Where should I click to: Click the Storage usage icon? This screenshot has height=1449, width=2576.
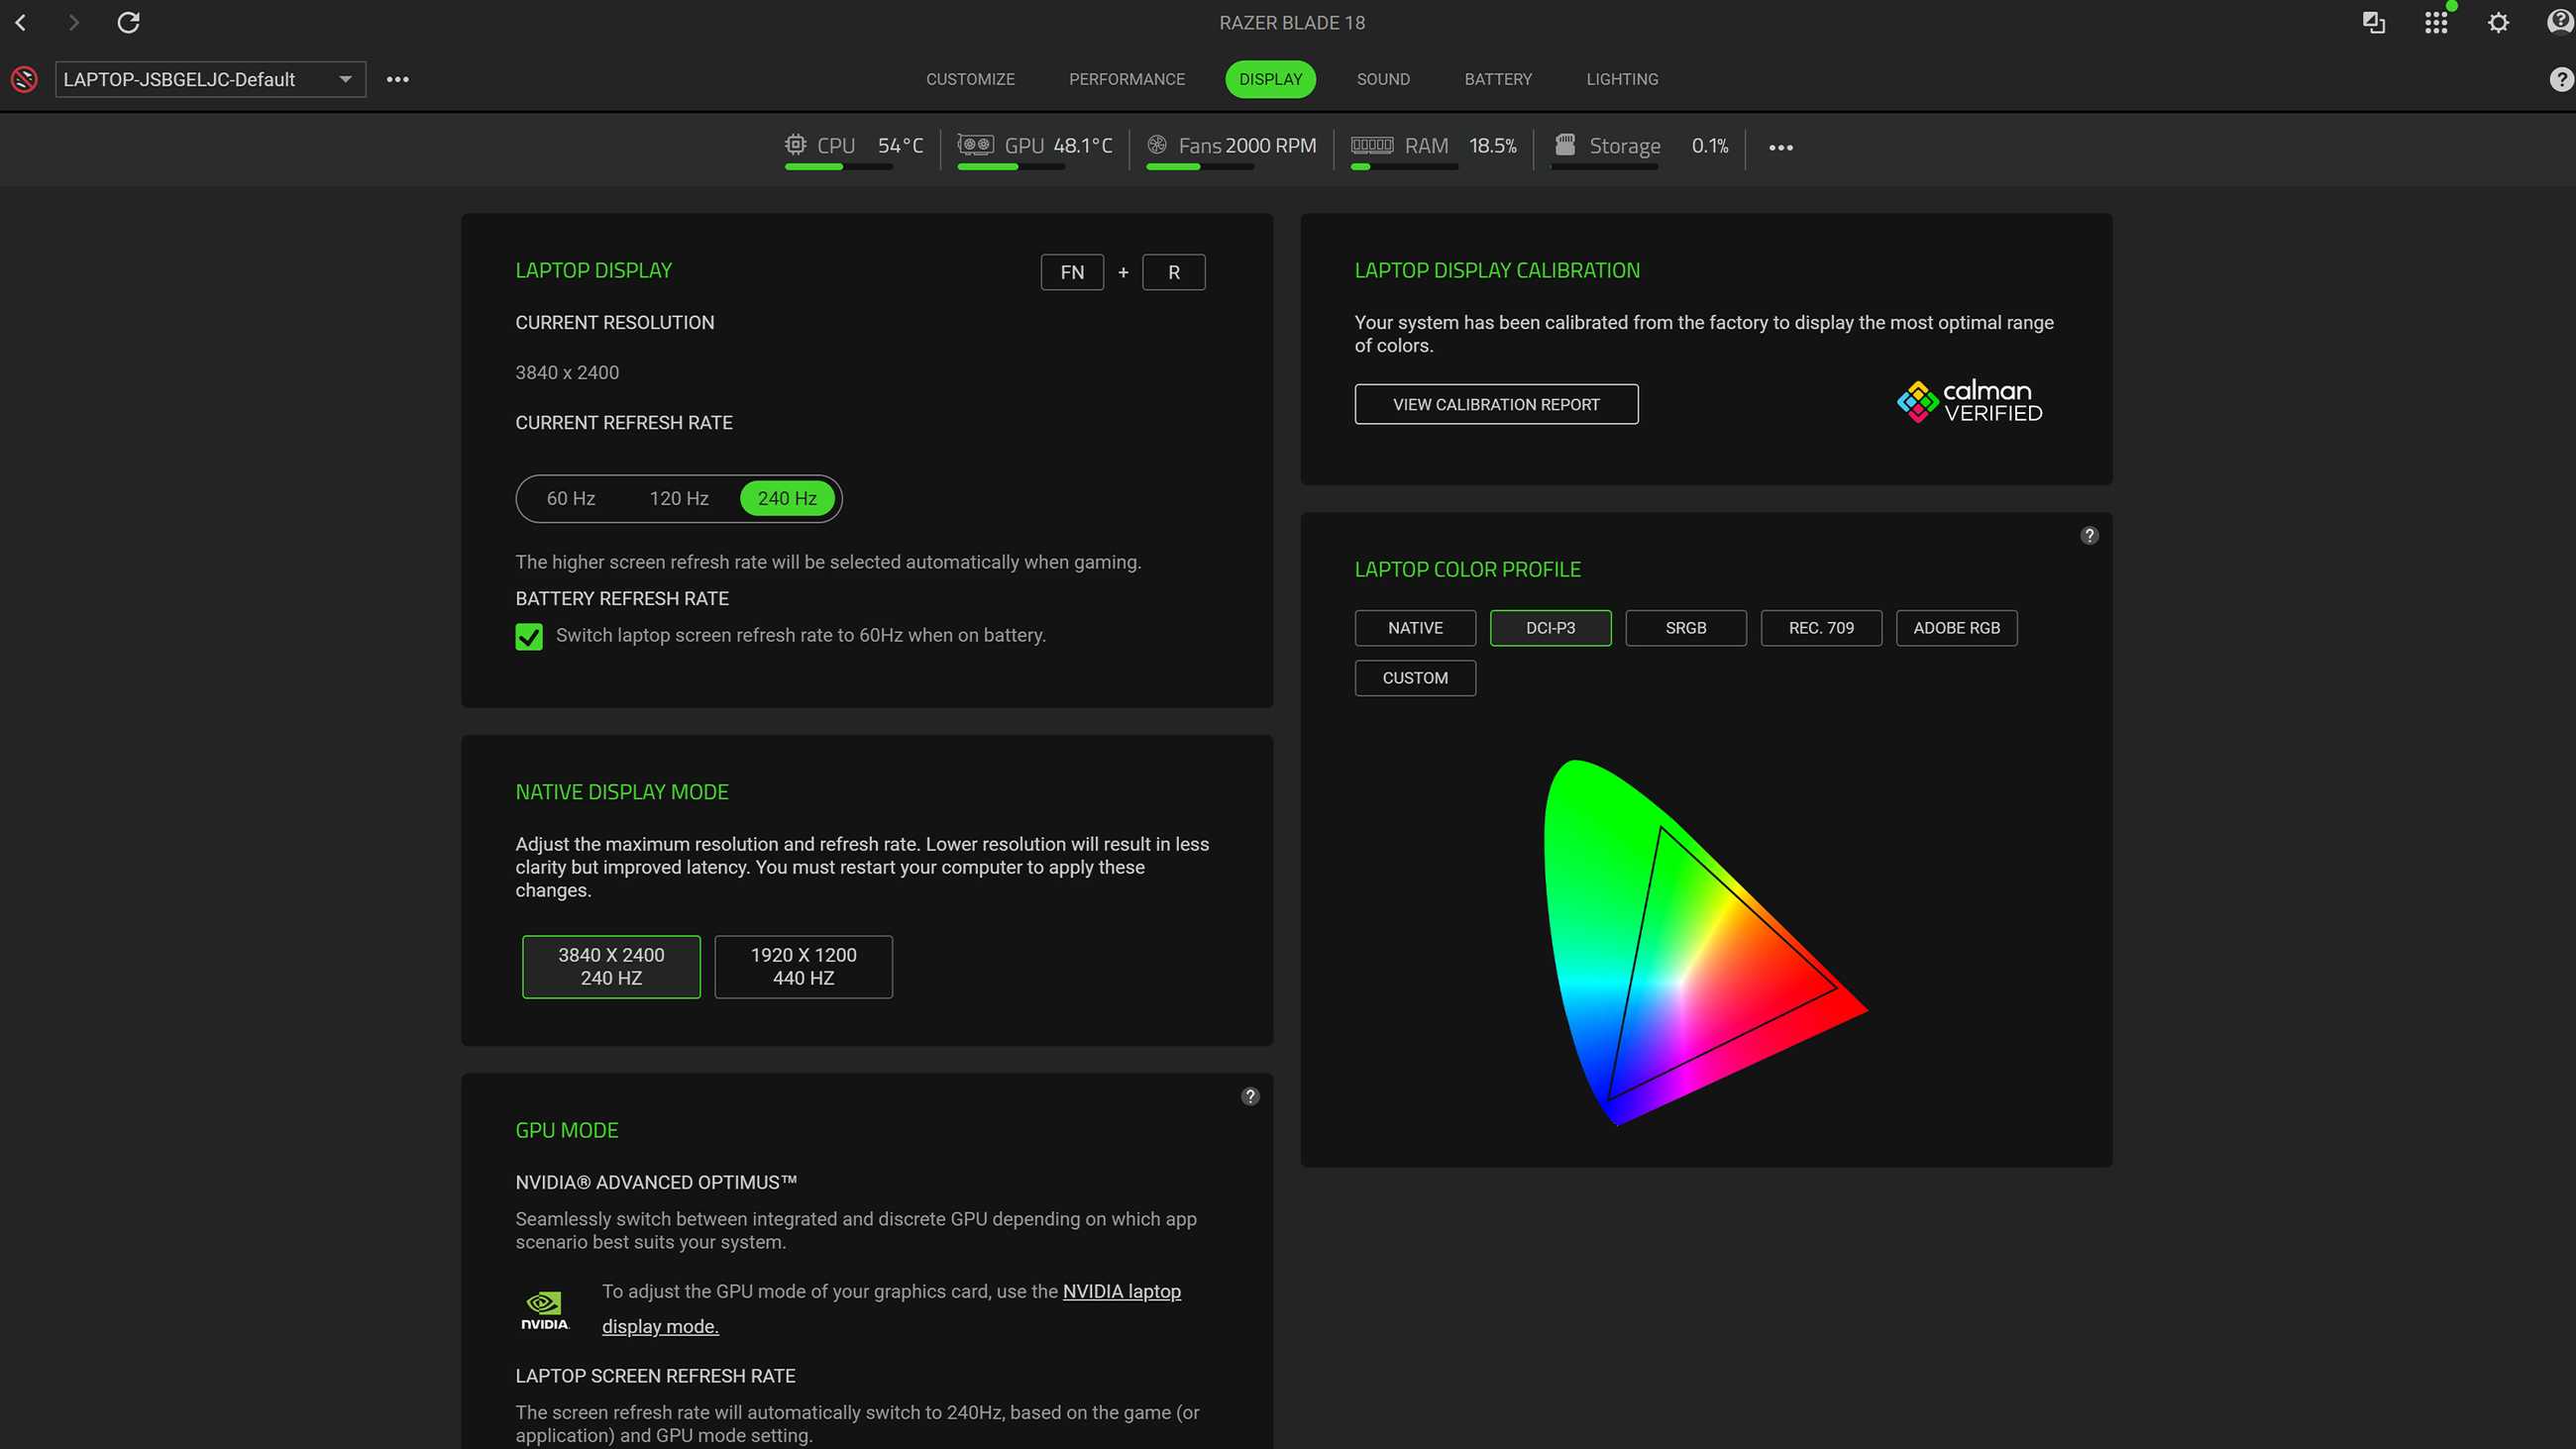click(1566, 144)
